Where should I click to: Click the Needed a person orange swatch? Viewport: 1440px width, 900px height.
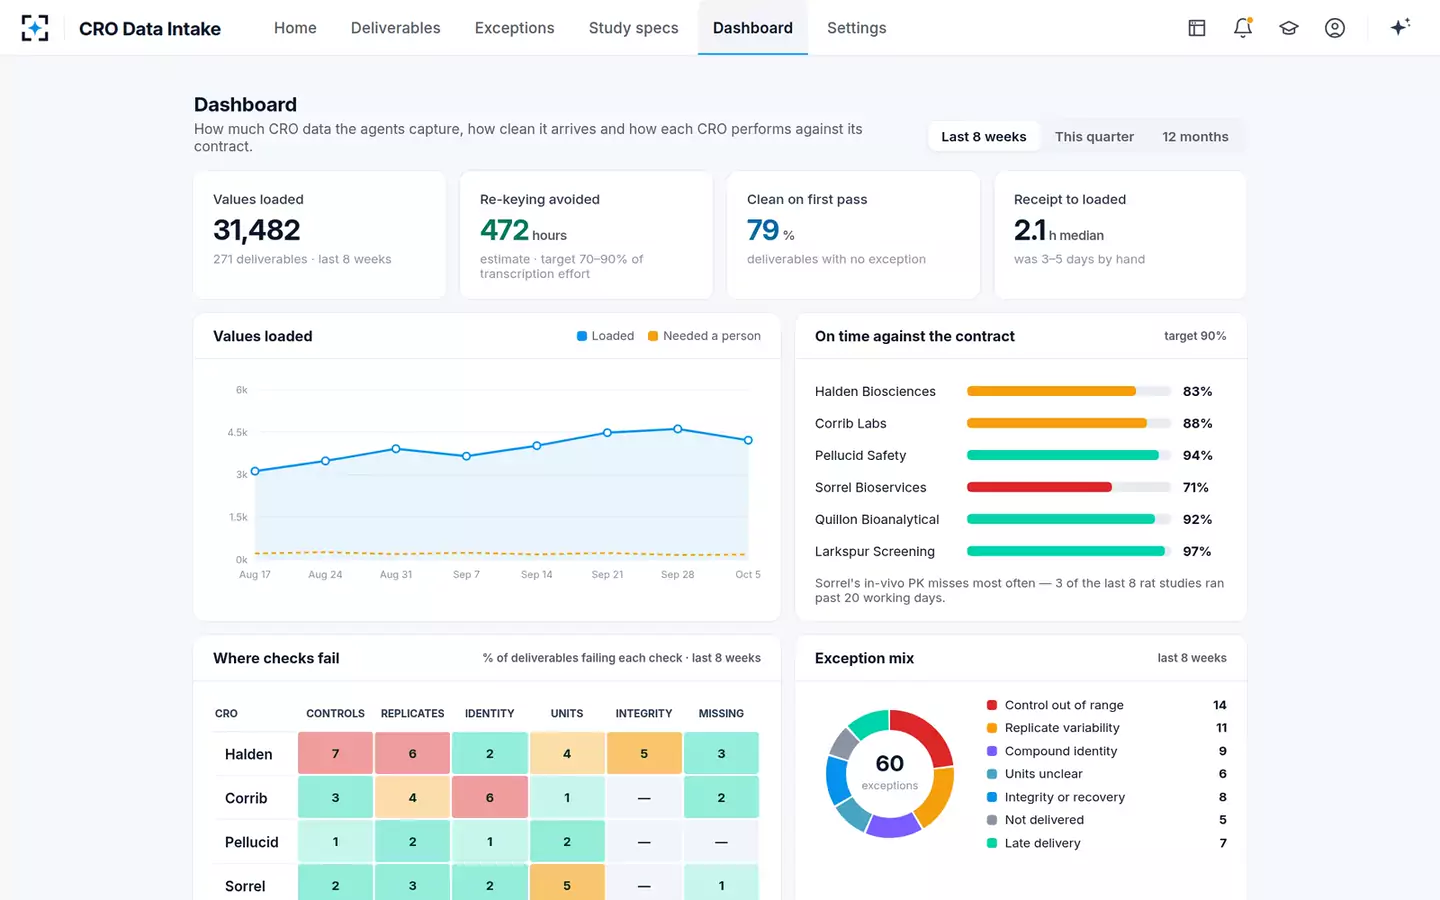pyautogui.click(x=653, y=336)
